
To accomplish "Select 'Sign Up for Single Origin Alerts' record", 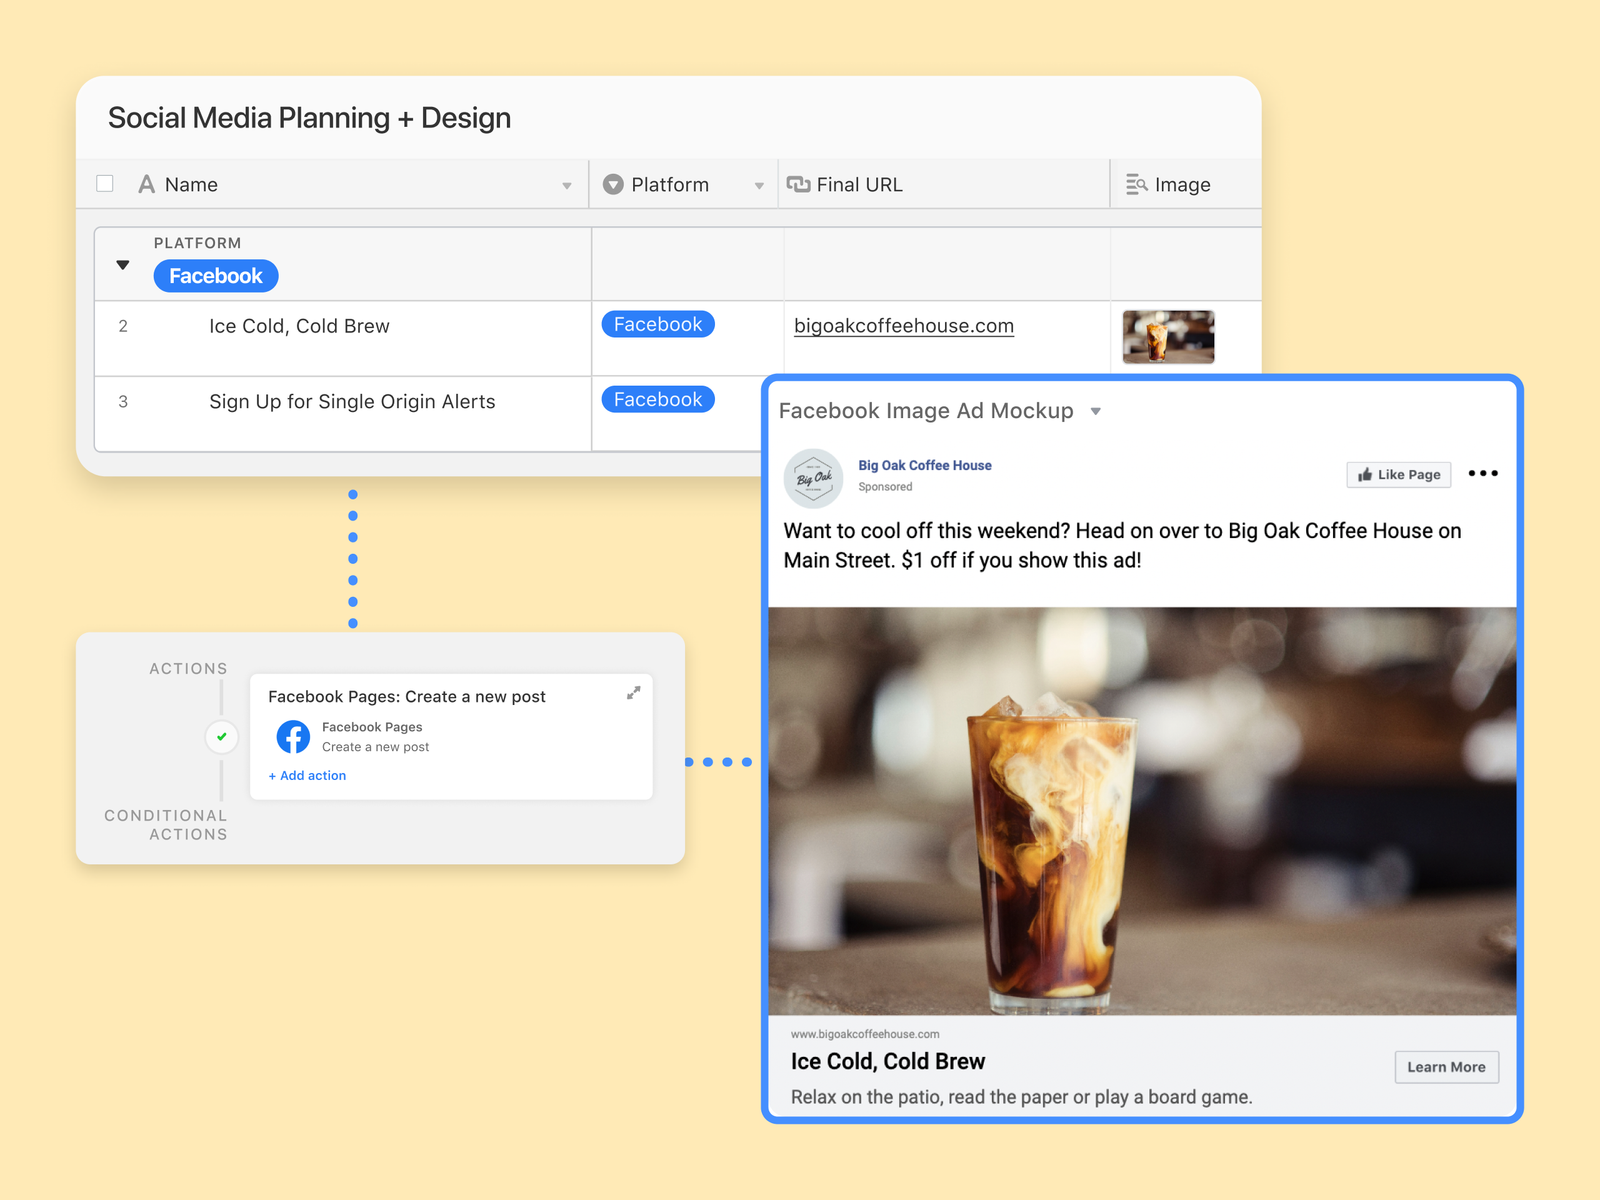I will pyautogui.click(x=352, y=402).
